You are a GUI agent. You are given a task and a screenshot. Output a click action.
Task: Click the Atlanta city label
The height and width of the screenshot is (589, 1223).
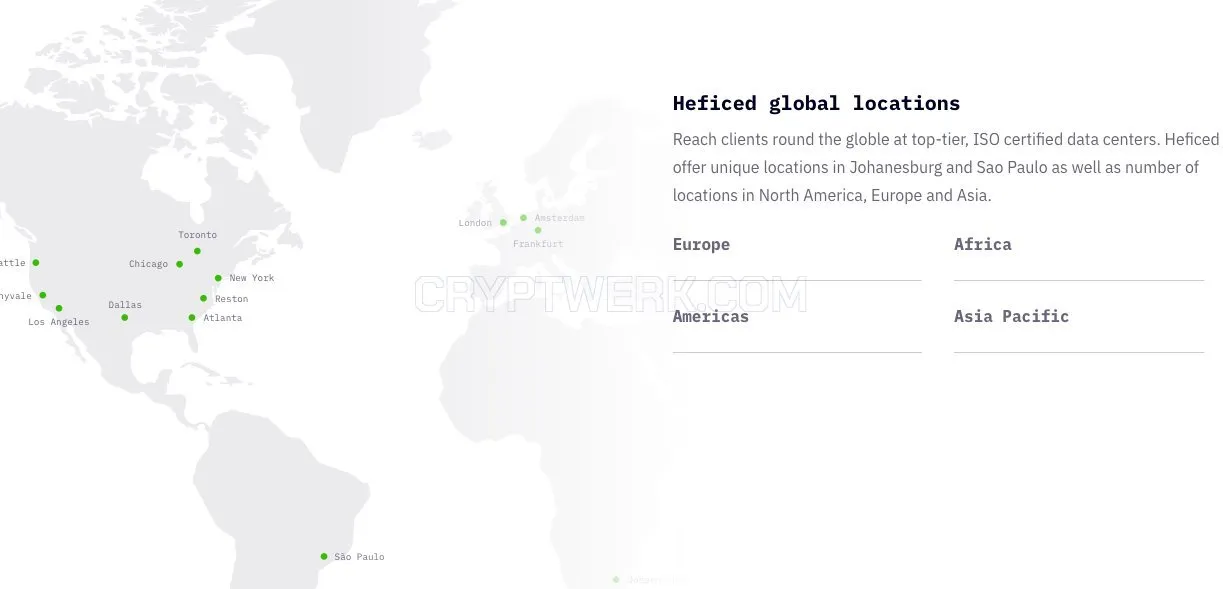click(x=223, y=318)
